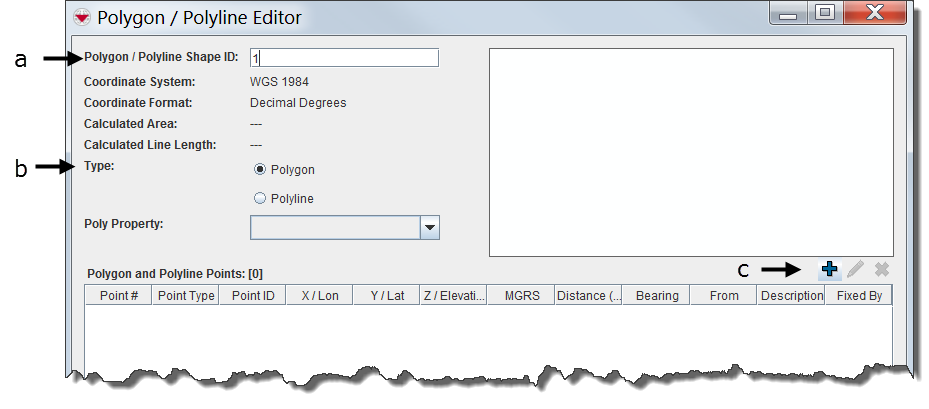This screenshot has height=409, width=929.
Task: Open the Poly Property dropdown arrow
Action: click(x=429, y=228)
